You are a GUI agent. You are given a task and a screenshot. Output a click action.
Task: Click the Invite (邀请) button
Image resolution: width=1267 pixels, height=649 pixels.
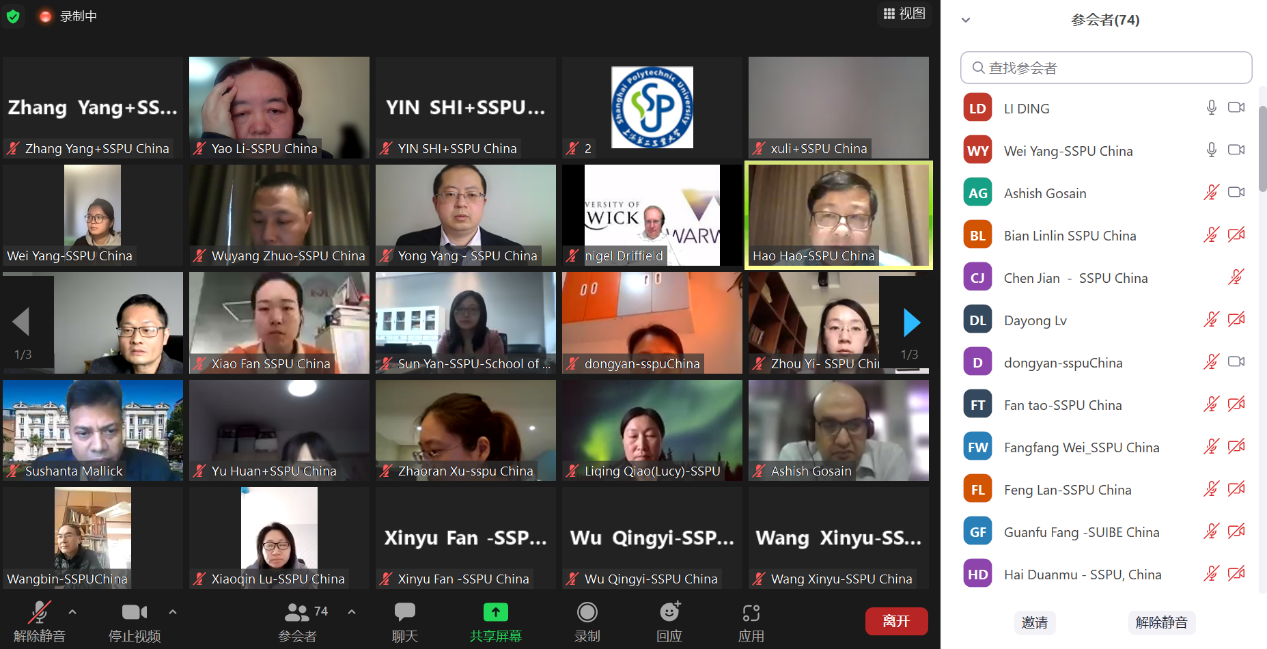click(1034, 622)
